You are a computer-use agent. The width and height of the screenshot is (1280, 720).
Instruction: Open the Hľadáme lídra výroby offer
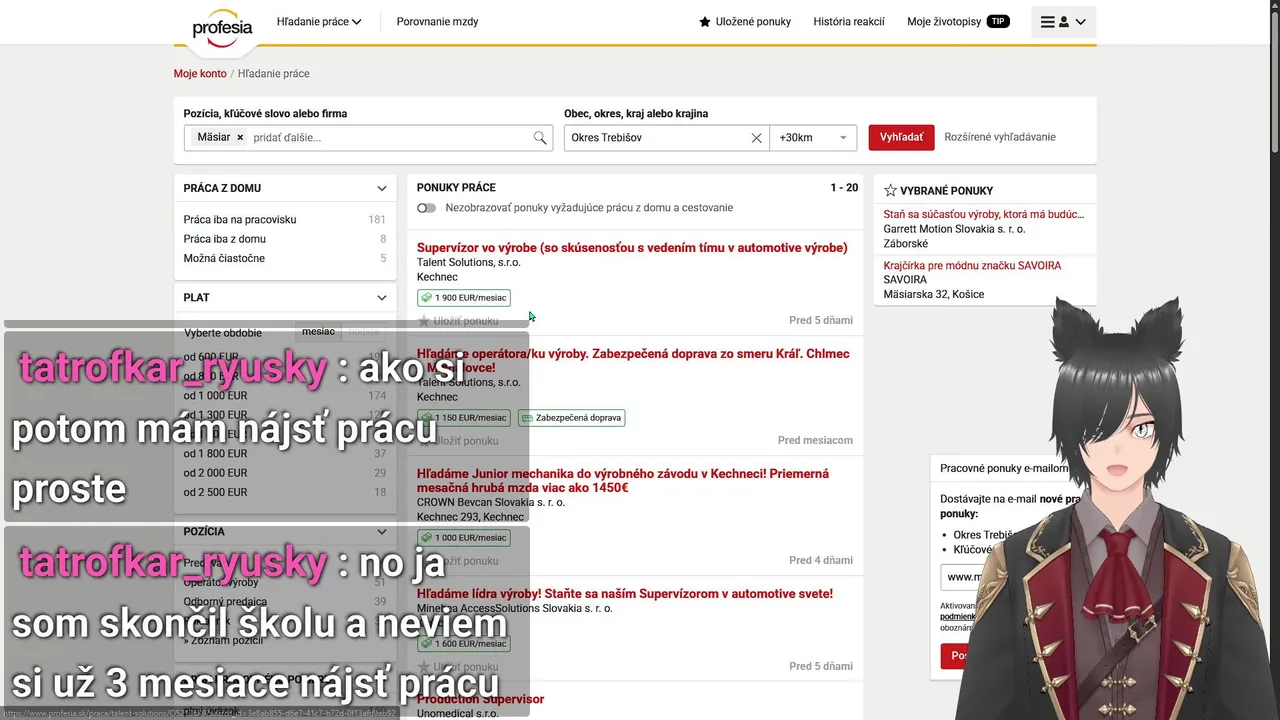(x=625, y=594)
